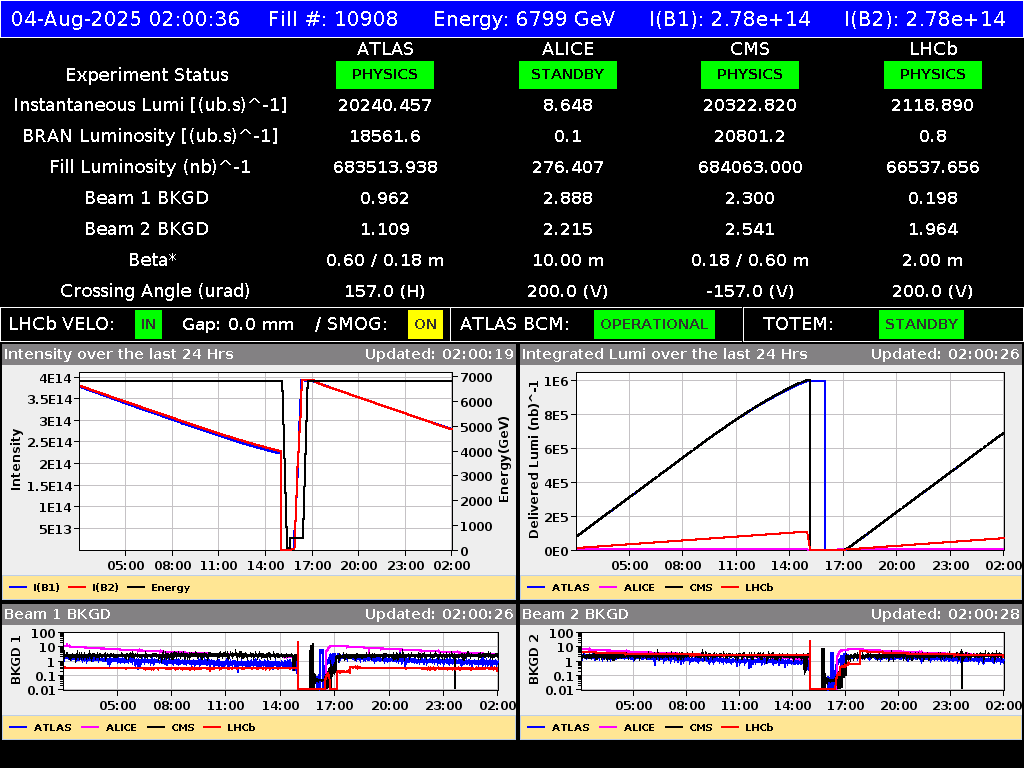Click the Intensity chart Updated 02:00:19 timestamp
The height and width of the screenshot is (768, 1024).
point(440,355)
